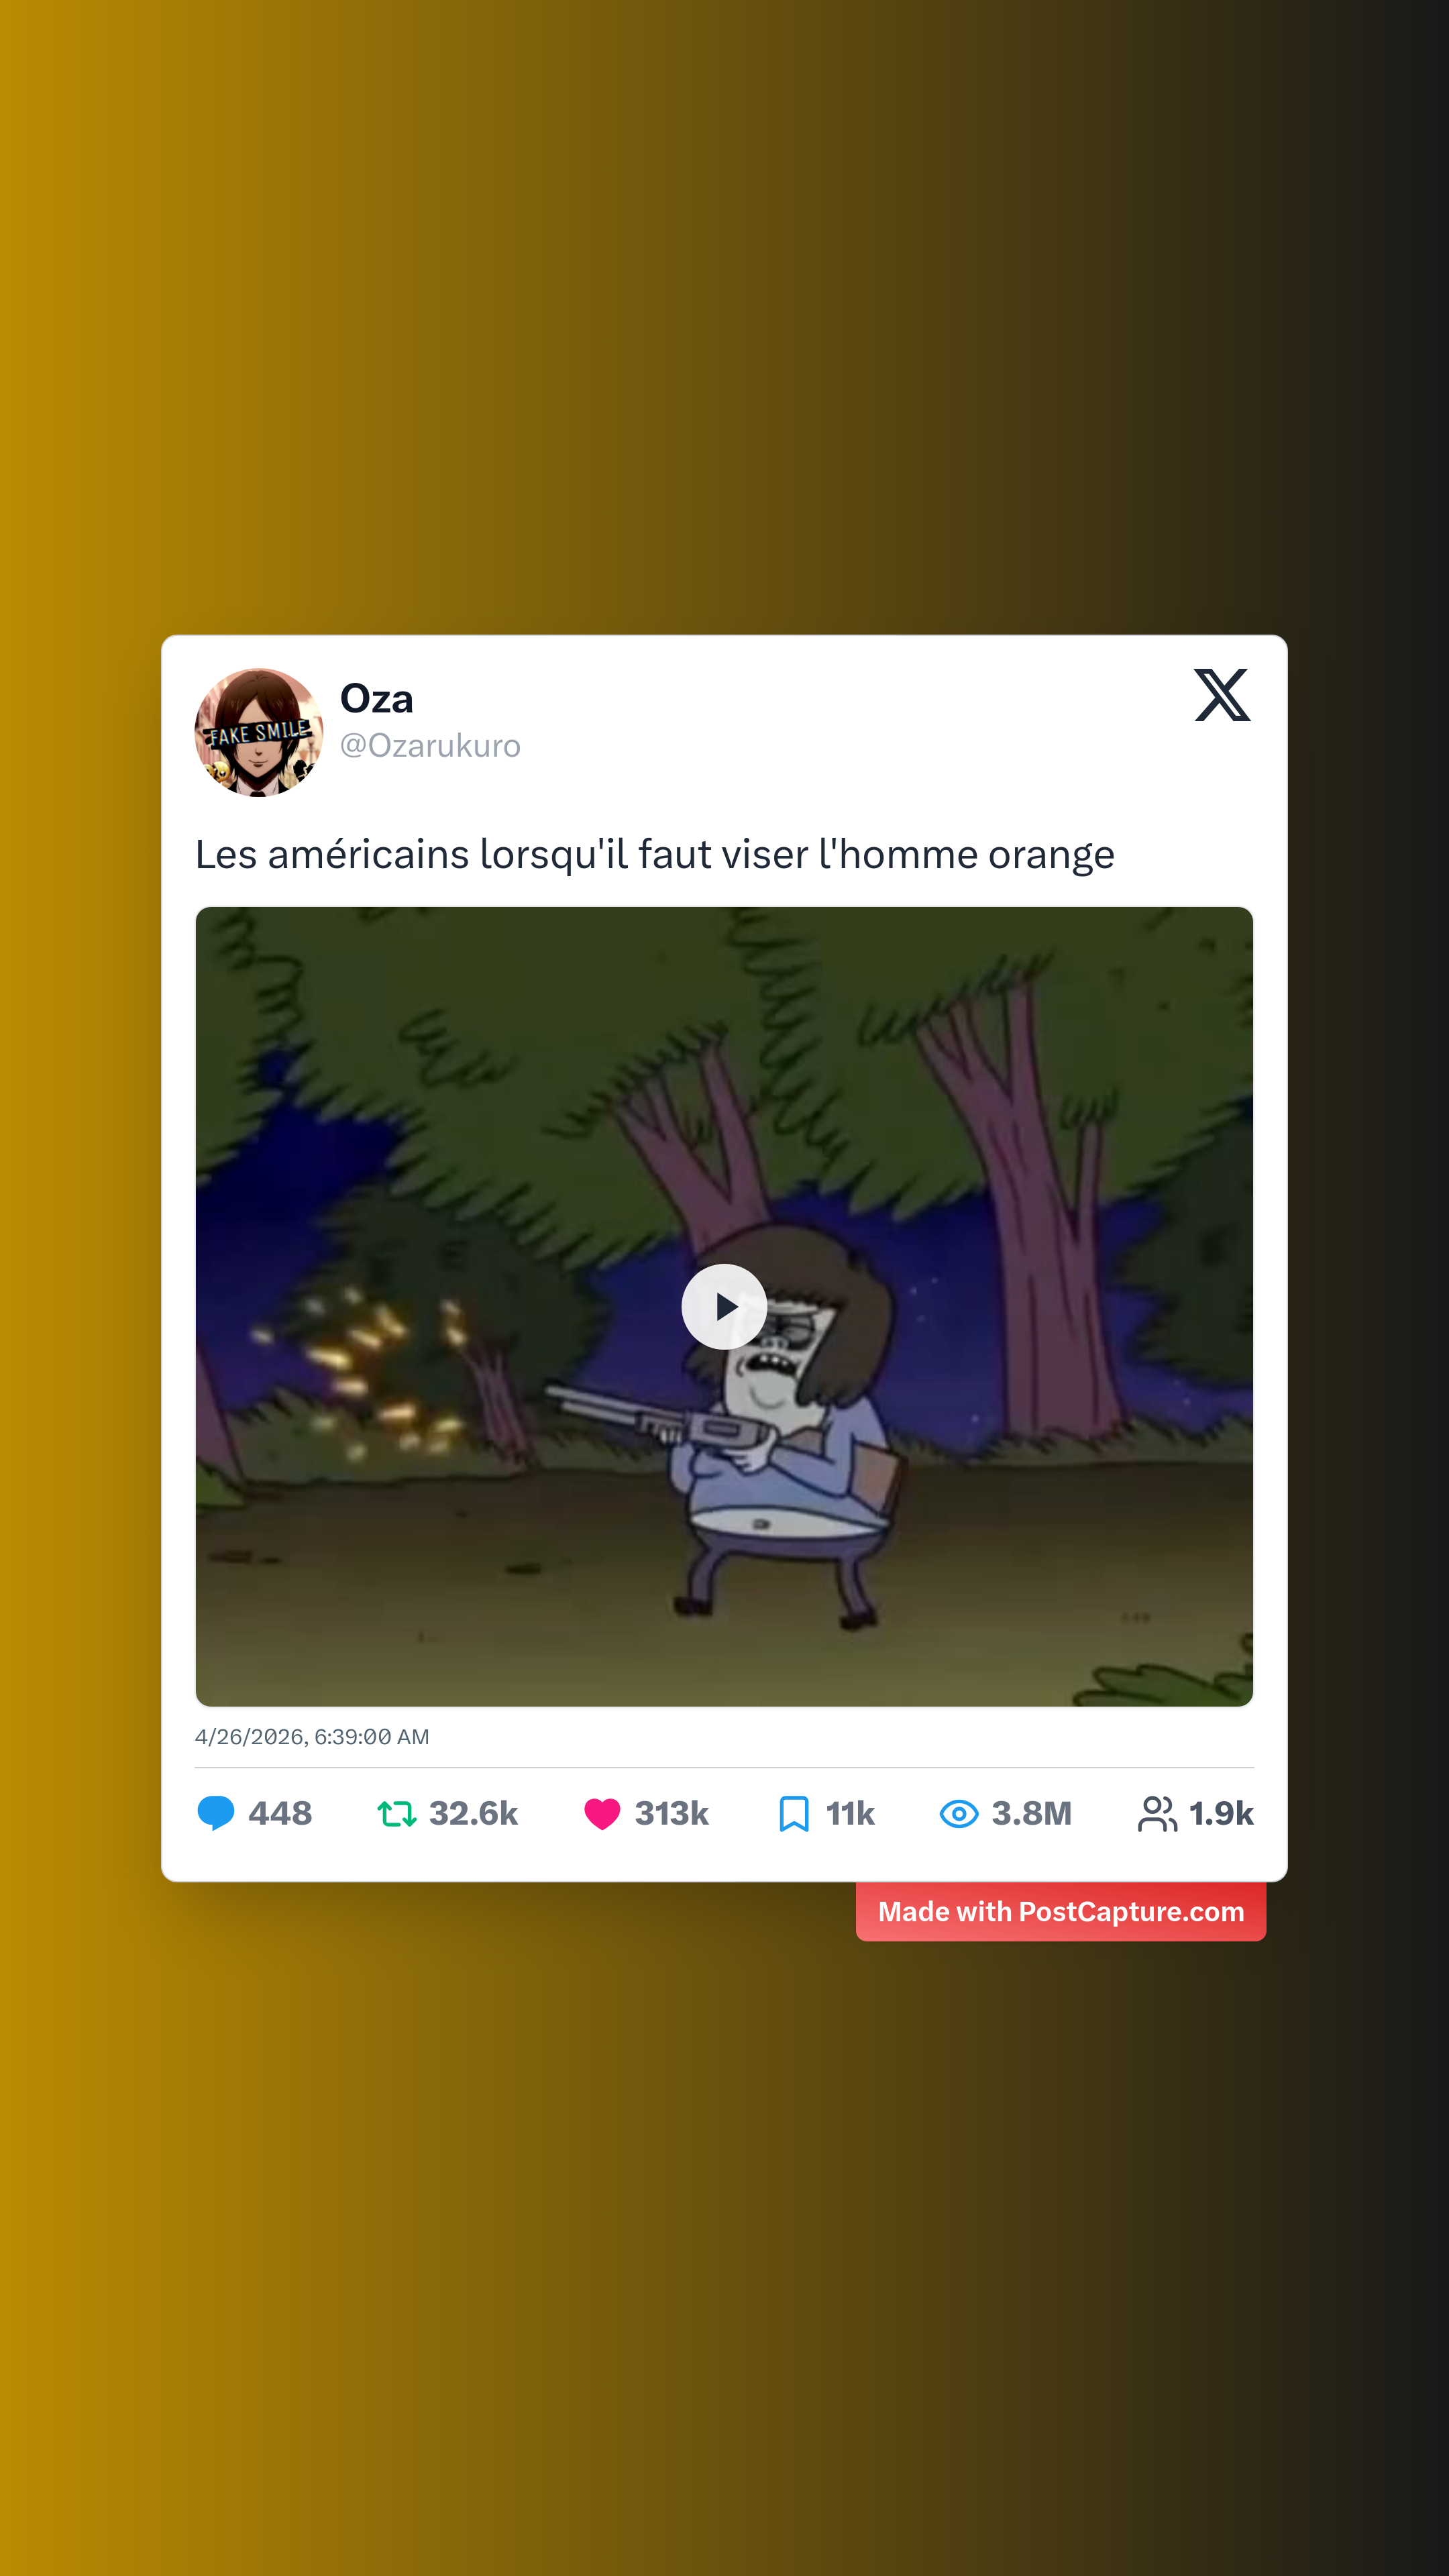The width and height of the screenshot is (1449, 2576).
Task: Click the 3.8M views count
Action: click(1031, 1813)
